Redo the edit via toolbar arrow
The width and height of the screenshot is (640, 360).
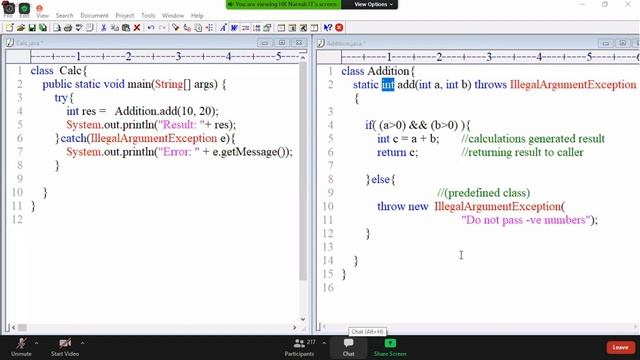coord(162,28)
